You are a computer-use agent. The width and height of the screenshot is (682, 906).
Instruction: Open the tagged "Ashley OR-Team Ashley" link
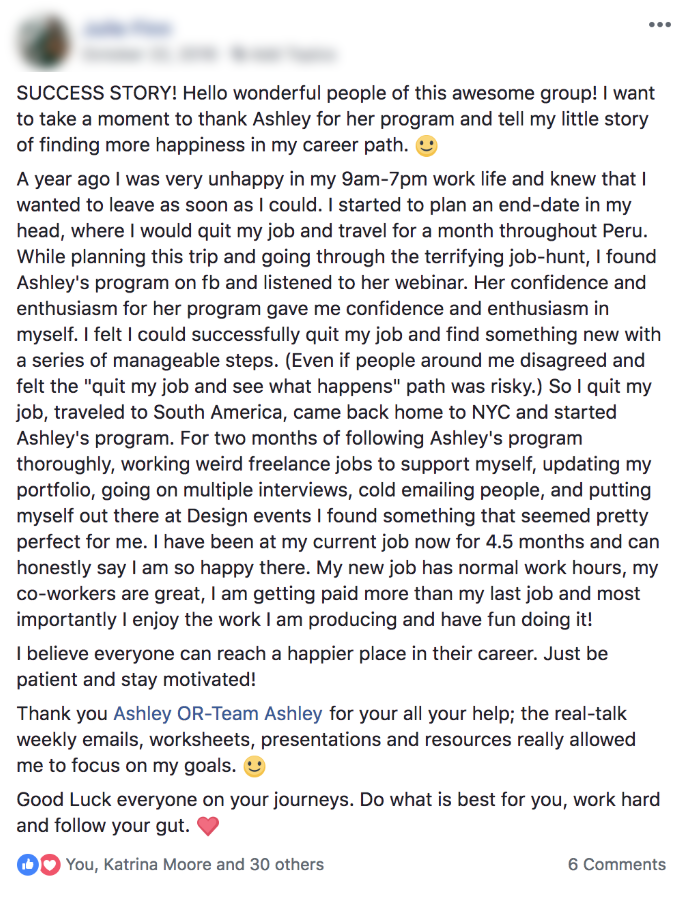pos(218,714)
